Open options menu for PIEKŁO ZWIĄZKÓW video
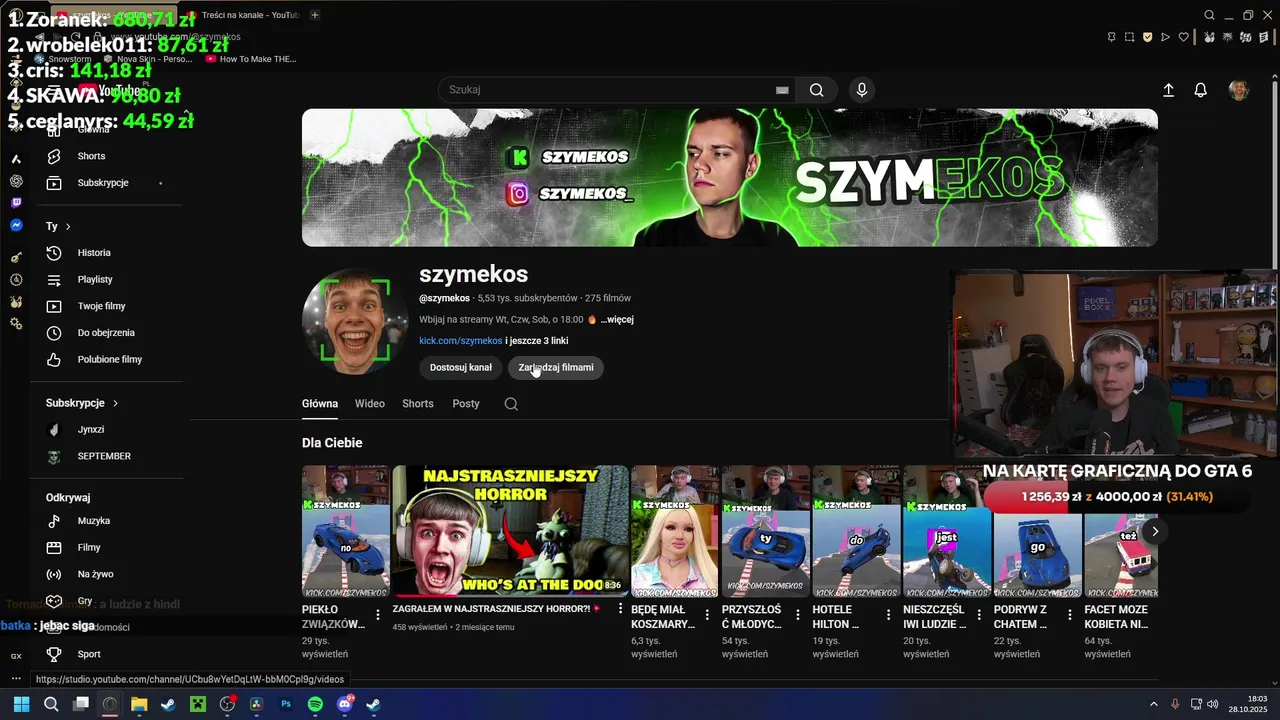Image resolution: width=1280 pixels, height=720 pixels. click(378, 615)
